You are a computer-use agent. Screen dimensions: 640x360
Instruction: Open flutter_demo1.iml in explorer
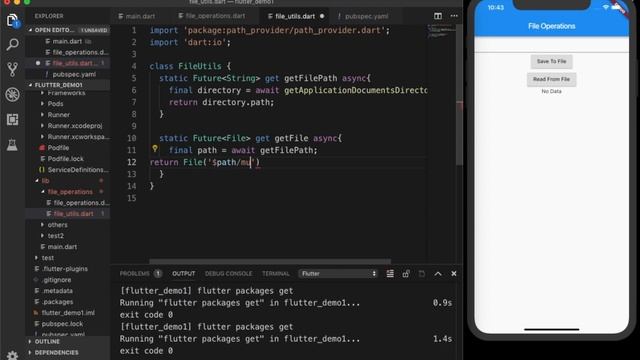(x=68, y=313)
